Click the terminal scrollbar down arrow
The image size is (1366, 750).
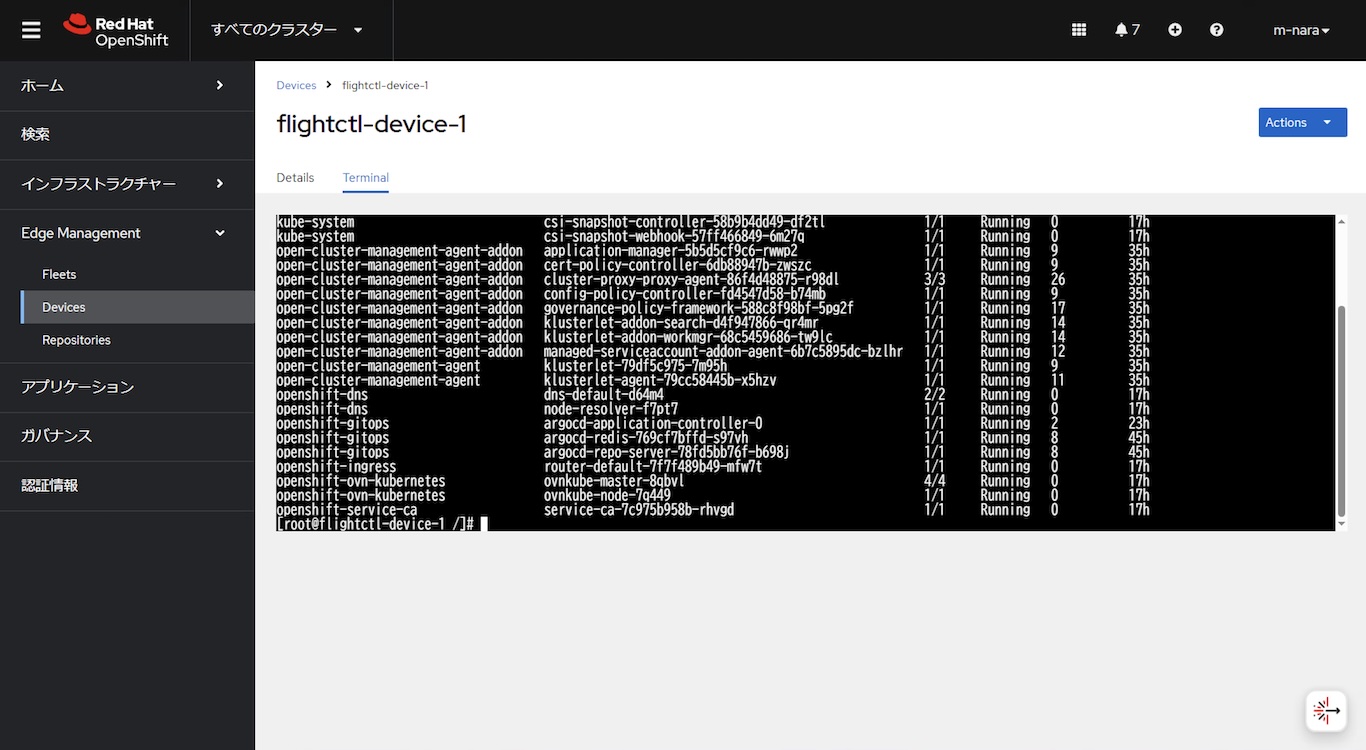click(1341, 524)
